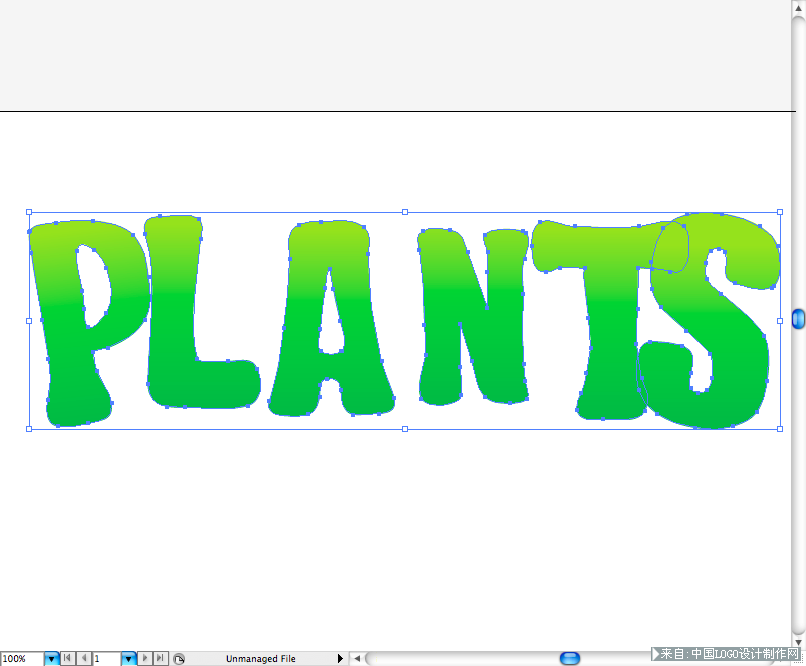The width and height of the screenshot is (806, 666).
Task: Click the artboard number field showing 1
Action: click(107, 658)
